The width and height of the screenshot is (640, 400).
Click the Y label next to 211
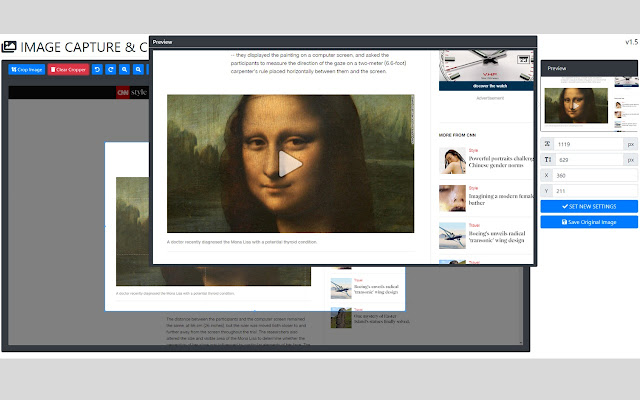[x=547, y=191]
